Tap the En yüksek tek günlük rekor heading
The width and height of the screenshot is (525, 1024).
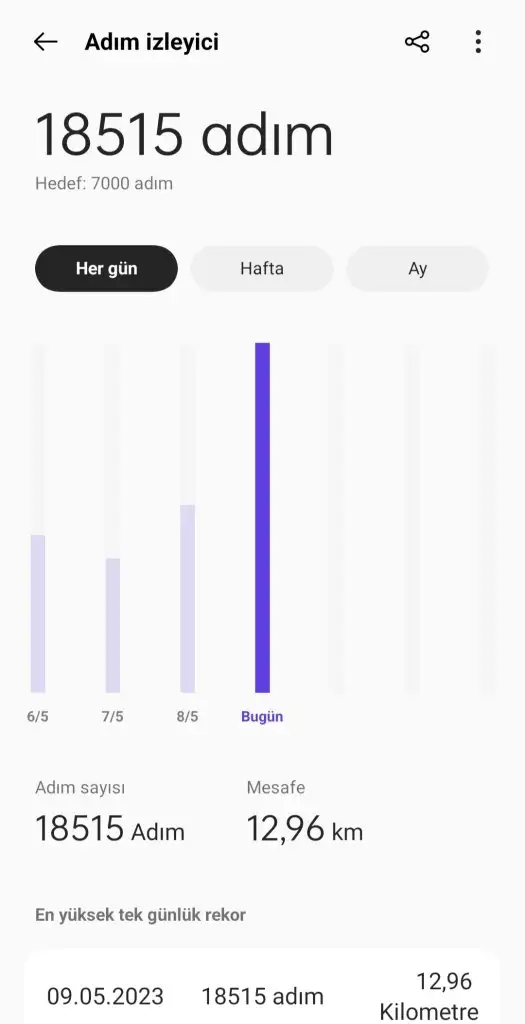pyautogui.click(x=140, y=915)
